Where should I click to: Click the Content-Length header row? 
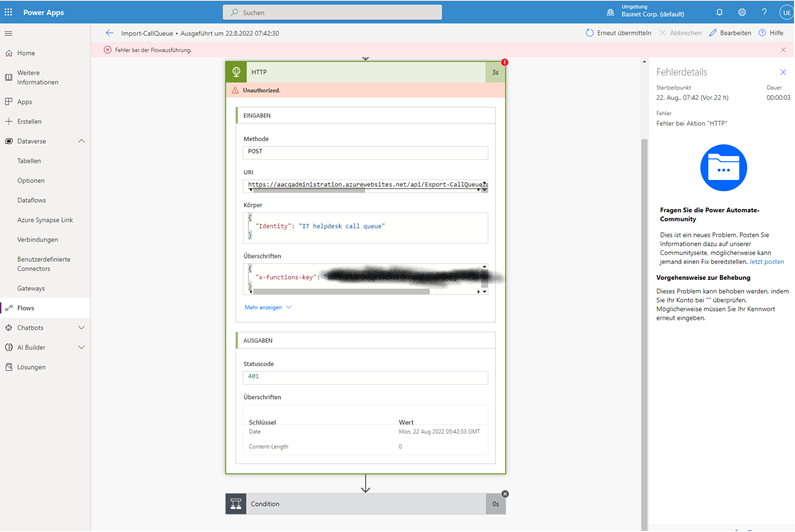coord(366,447)
